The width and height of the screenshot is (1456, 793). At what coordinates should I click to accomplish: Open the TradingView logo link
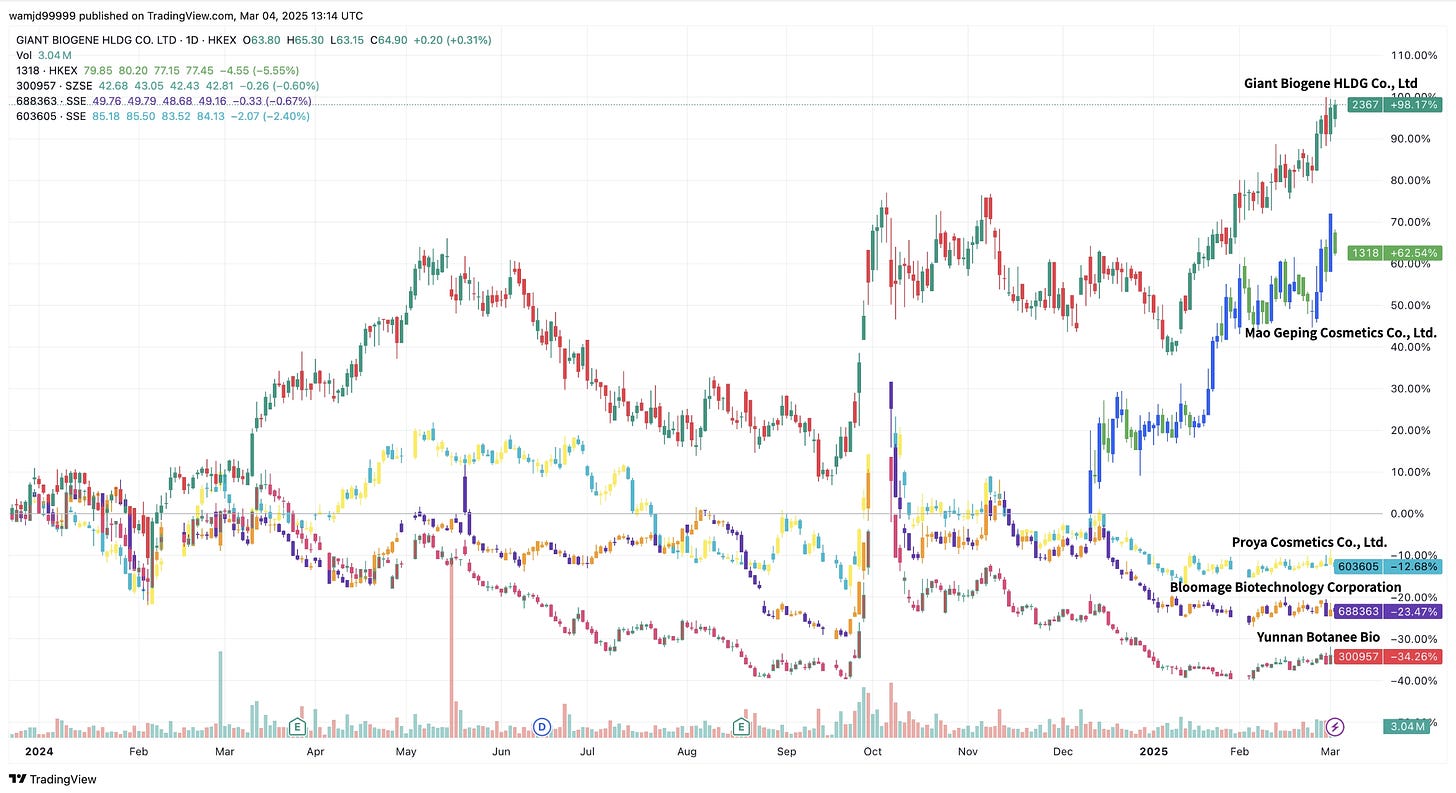(53, 779)
